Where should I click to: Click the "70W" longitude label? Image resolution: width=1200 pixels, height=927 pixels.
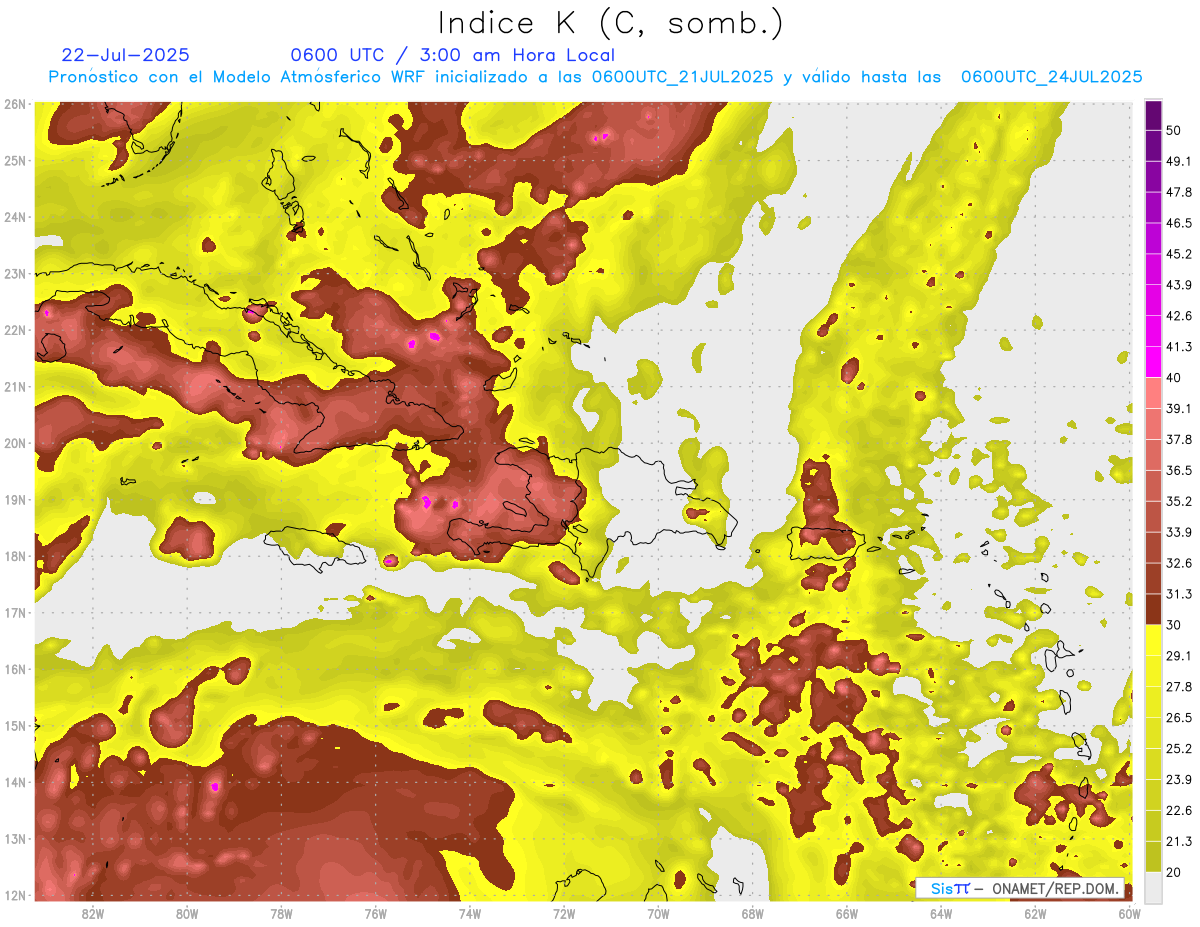658,913
